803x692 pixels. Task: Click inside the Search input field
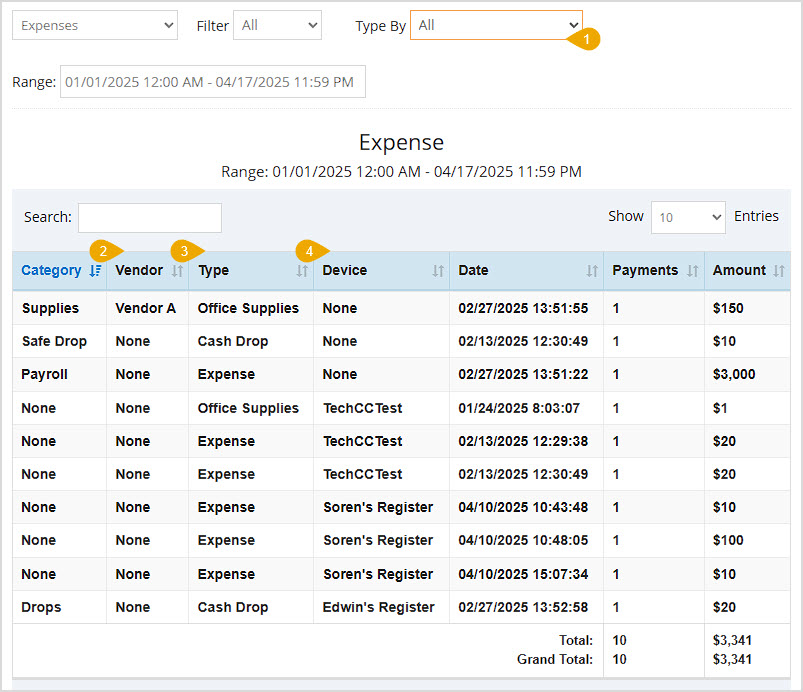(149, 217)
